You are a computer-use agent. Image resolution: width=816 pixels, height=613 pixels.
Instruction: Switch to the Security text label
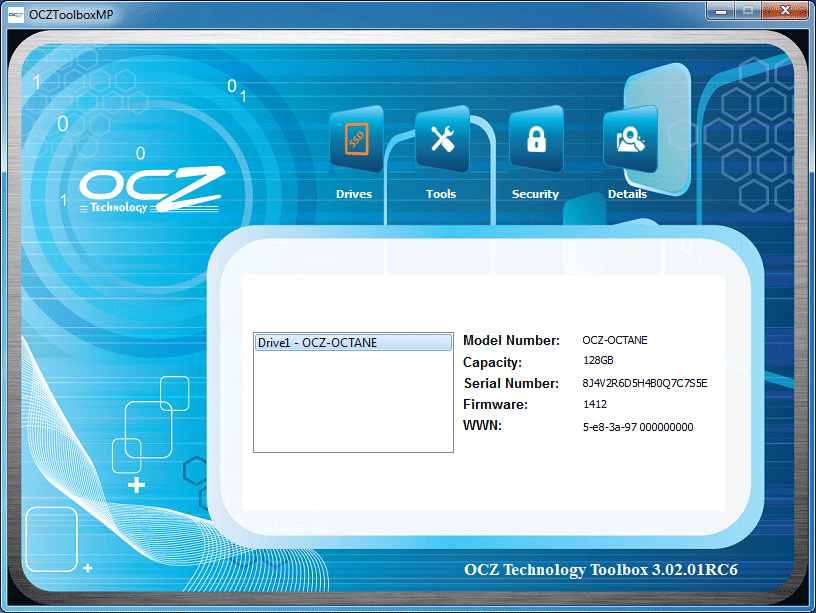tap(535, 194)
